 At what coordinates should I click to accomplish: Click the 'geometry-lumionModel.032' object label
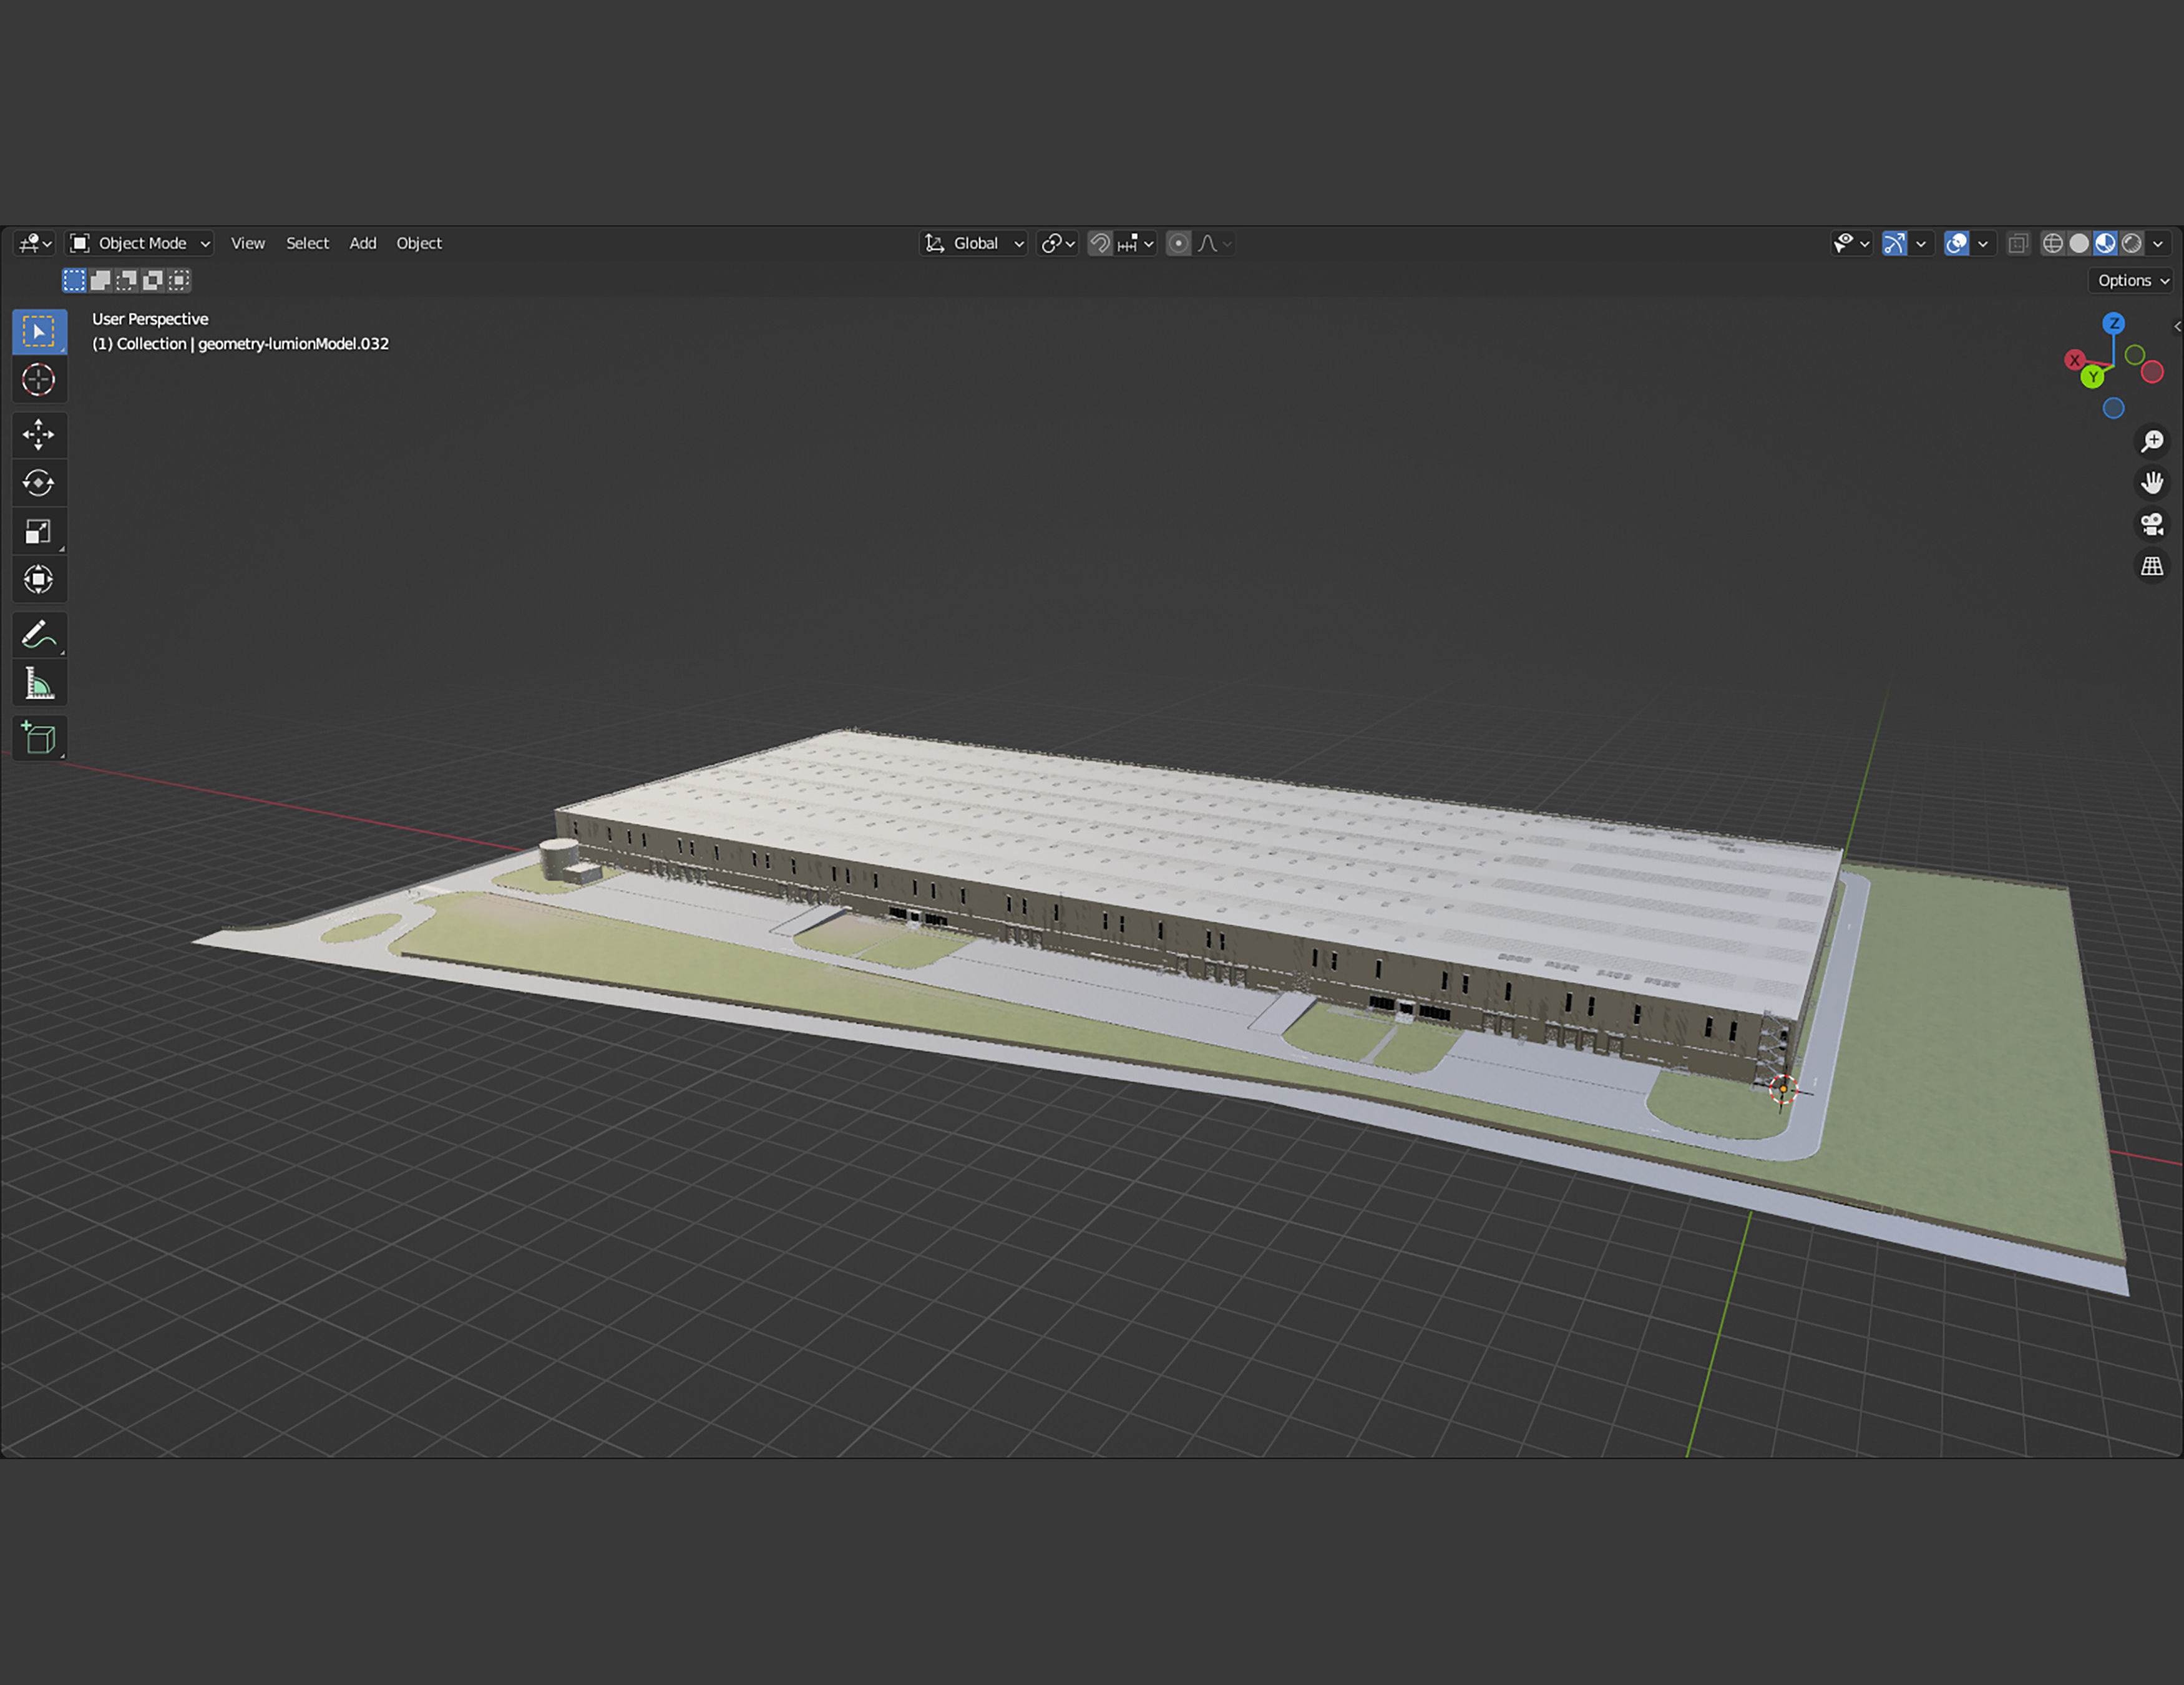point(293,344)
